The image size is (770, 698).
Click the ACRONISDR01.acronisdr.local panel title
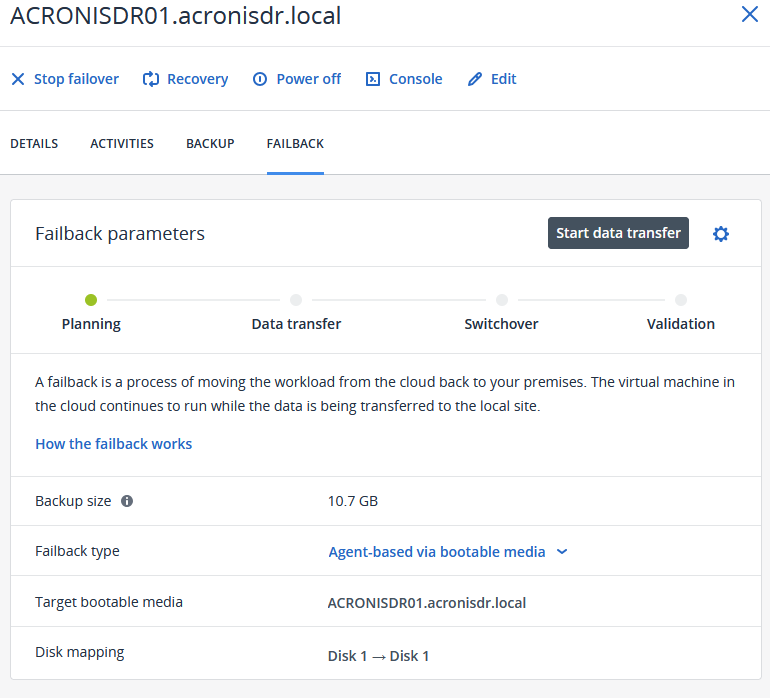point(175,15)
